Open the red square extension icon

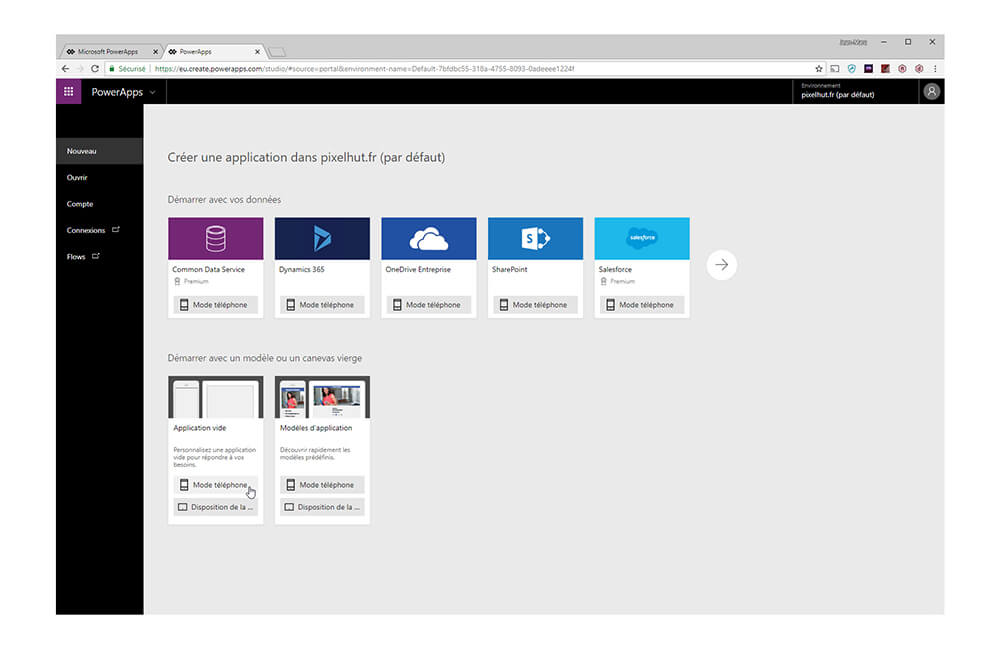point(885,69)
